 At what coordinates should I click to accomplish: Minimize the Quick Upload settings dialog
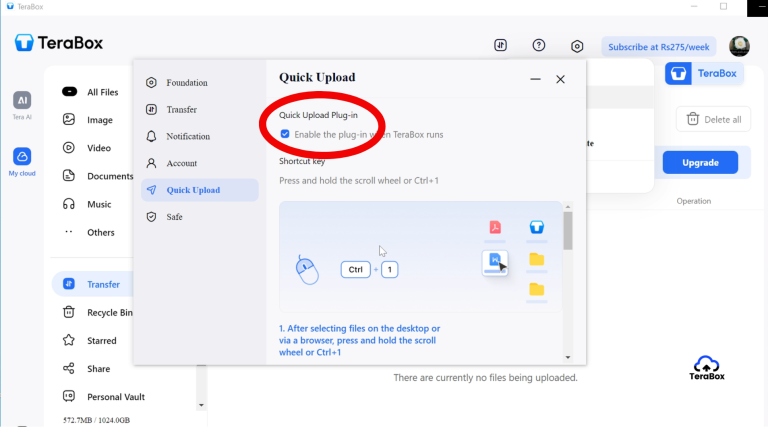point(535,79)
